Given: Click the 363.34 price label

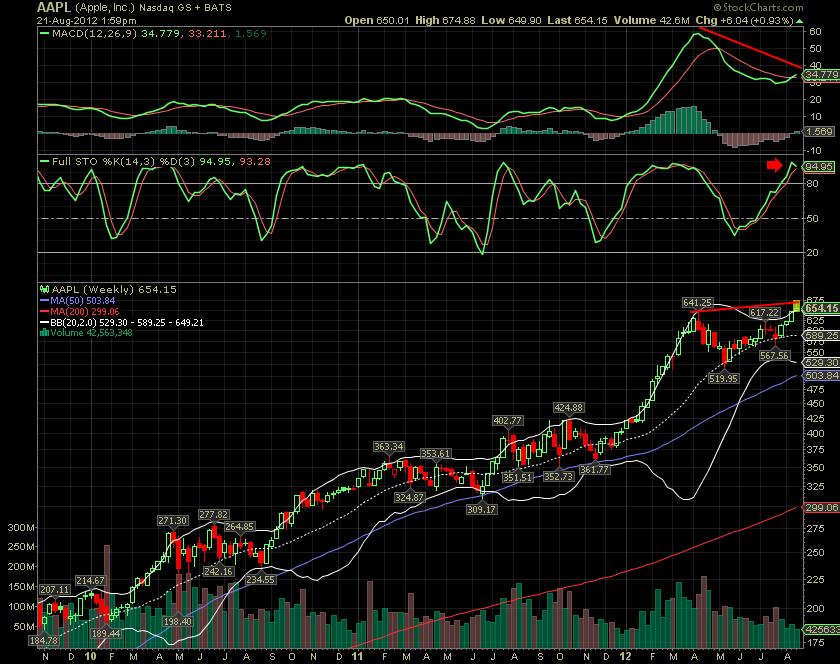Looking at the screenshot, I should [x=389, y=446].
